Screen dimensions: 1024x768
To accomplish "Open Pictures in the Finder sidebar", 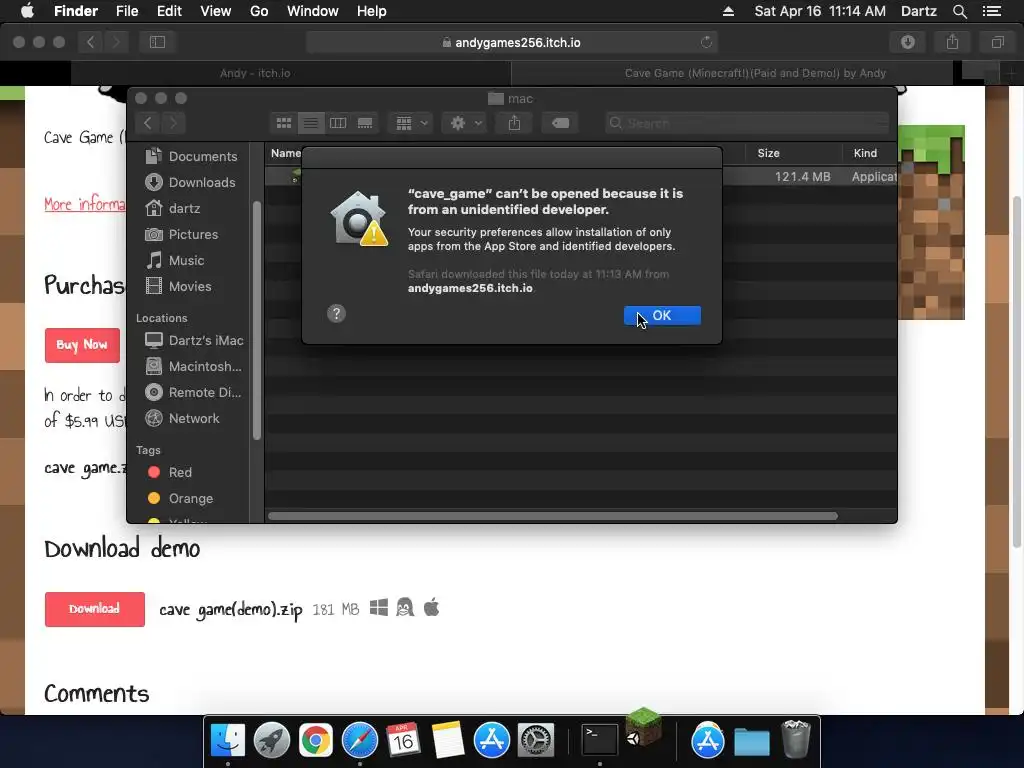I will 182,234.
